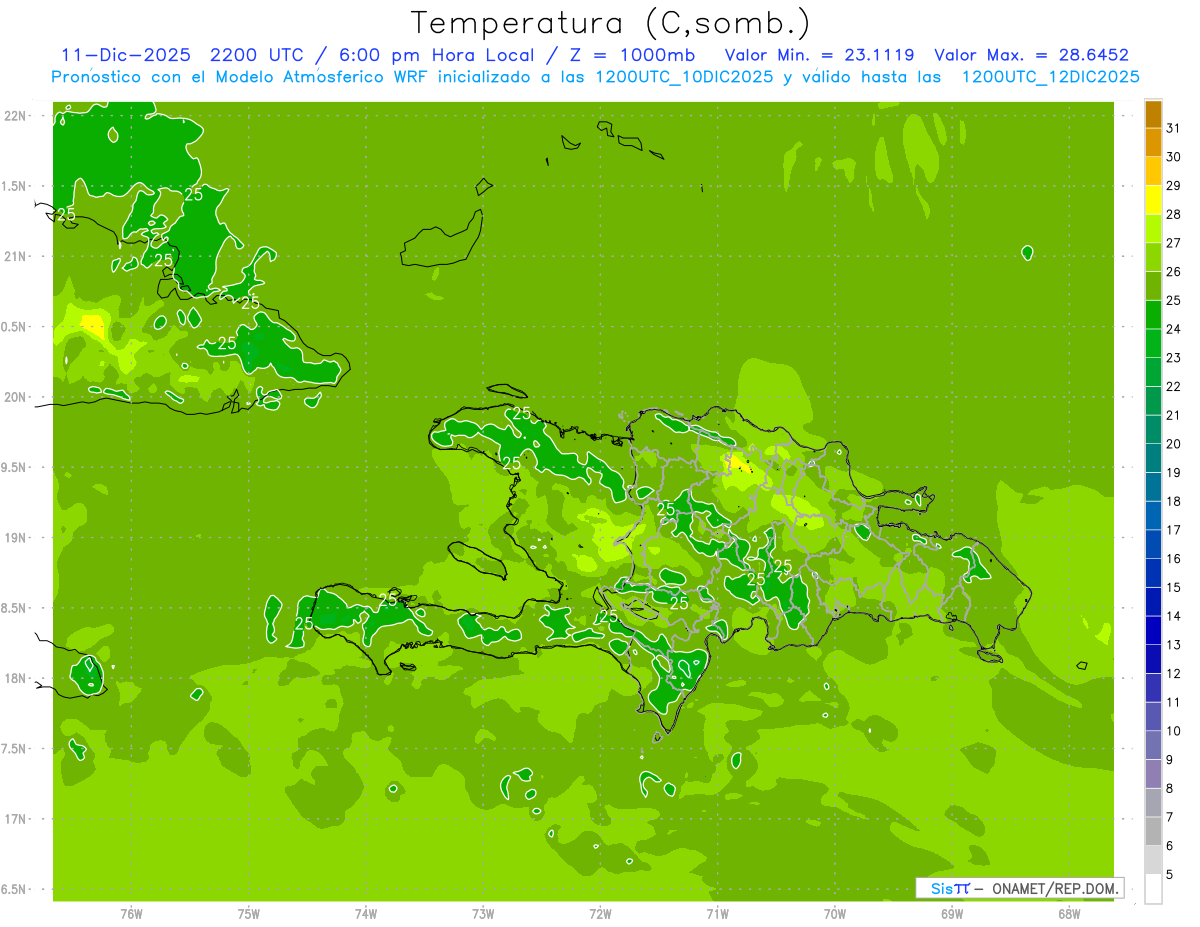
Task: Click legend scale value 20
Action: coord(1173,444)
